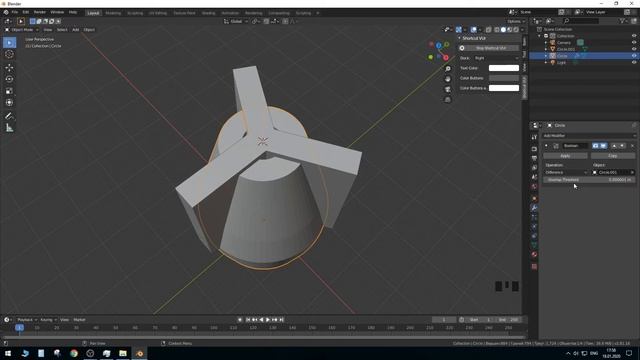Open the Physics properties tab
Screen dimensions: 640x360
pyautogui.click(x=534, y=227)
